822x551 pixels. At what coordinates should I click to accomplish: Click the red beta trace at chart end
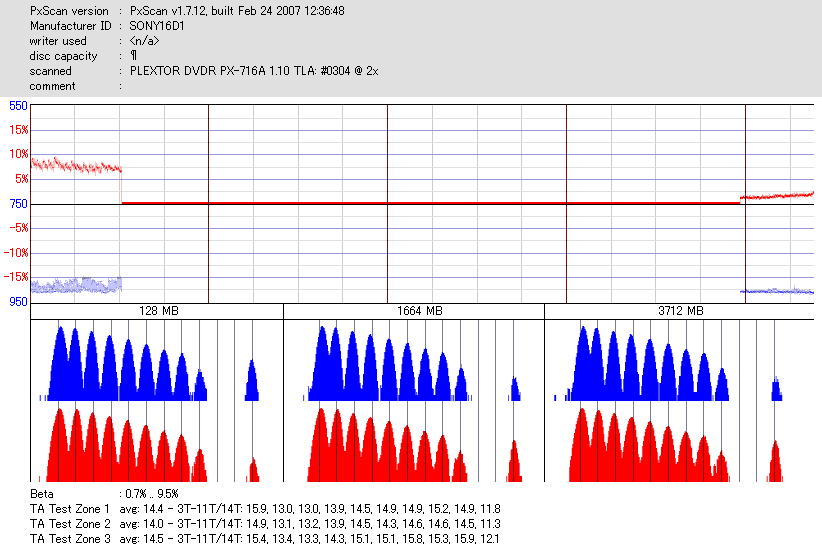[777, 196]
